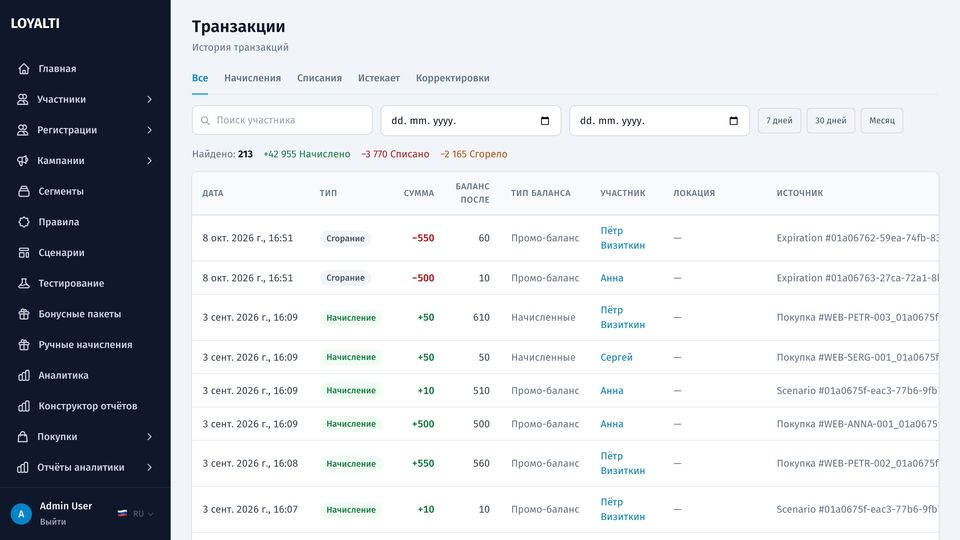
Task: Switch to the Корректировки tab
Action: pos(452,78)
